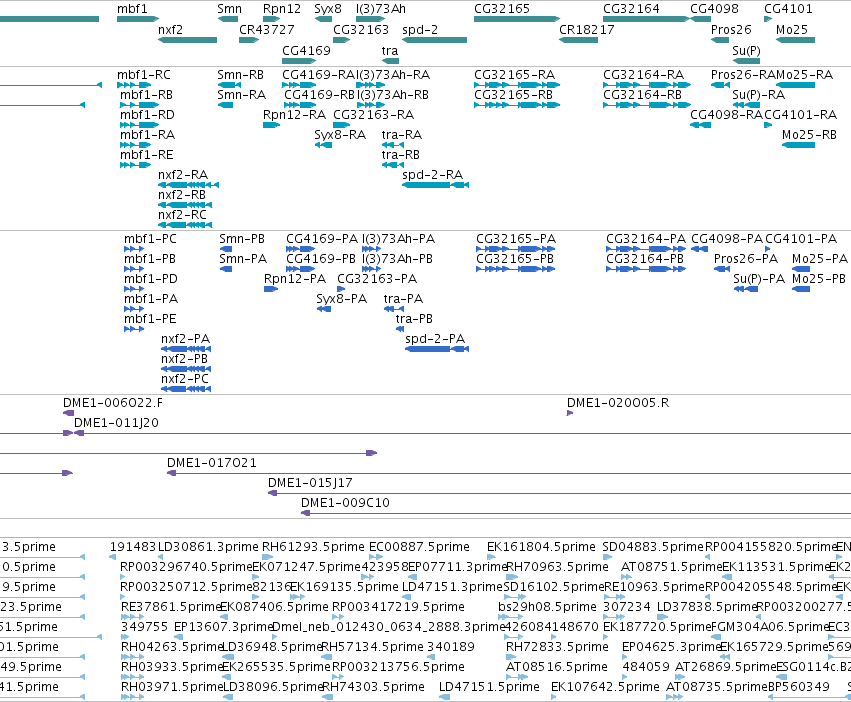Select transcript CG32165-RB glyph
851x702 pixels.
[x=517, y=105]
